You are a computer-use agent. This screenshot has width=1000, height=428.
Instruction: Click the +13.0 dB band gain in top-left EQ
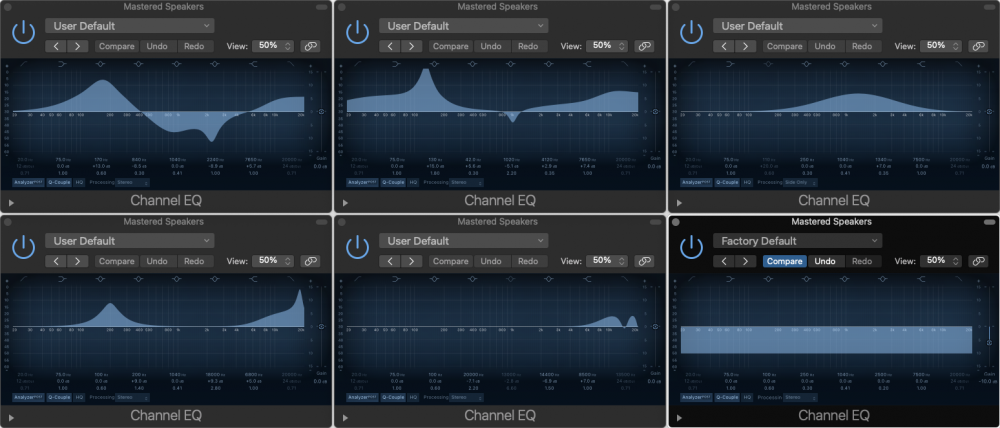click(101, 166)
